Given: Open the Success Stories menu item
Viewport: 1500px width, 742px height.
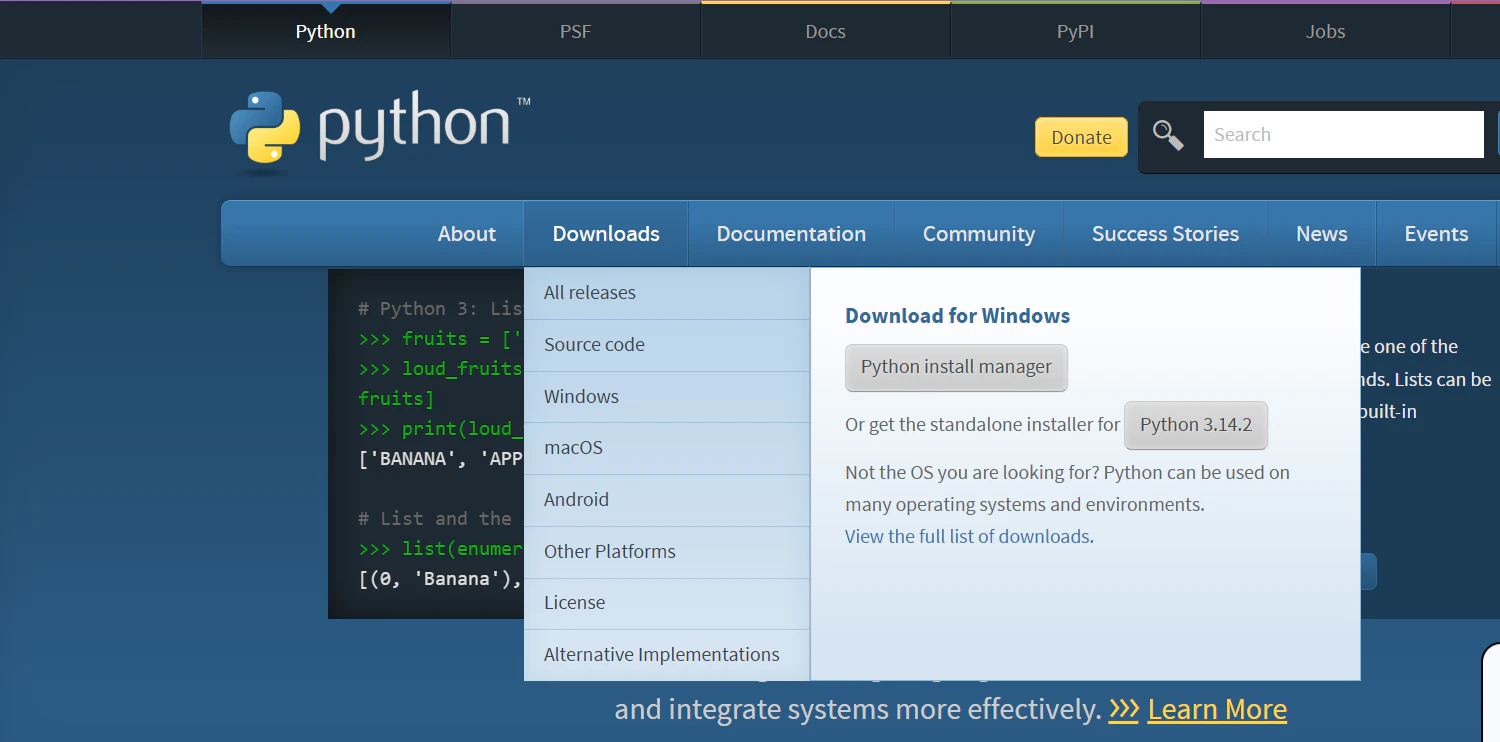Looking at the screenshot, I should 1165,233.
